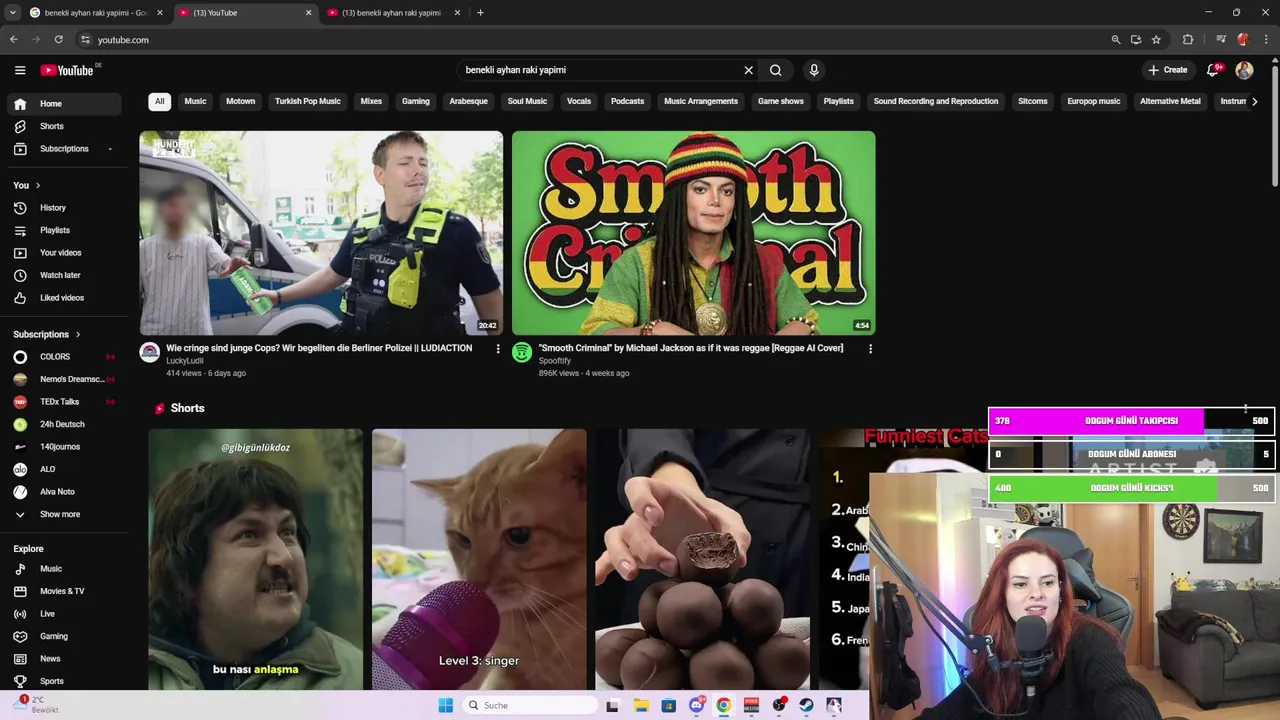Select the Game shows filter chip
This screenshot has height=720, width=1280.
781,101
